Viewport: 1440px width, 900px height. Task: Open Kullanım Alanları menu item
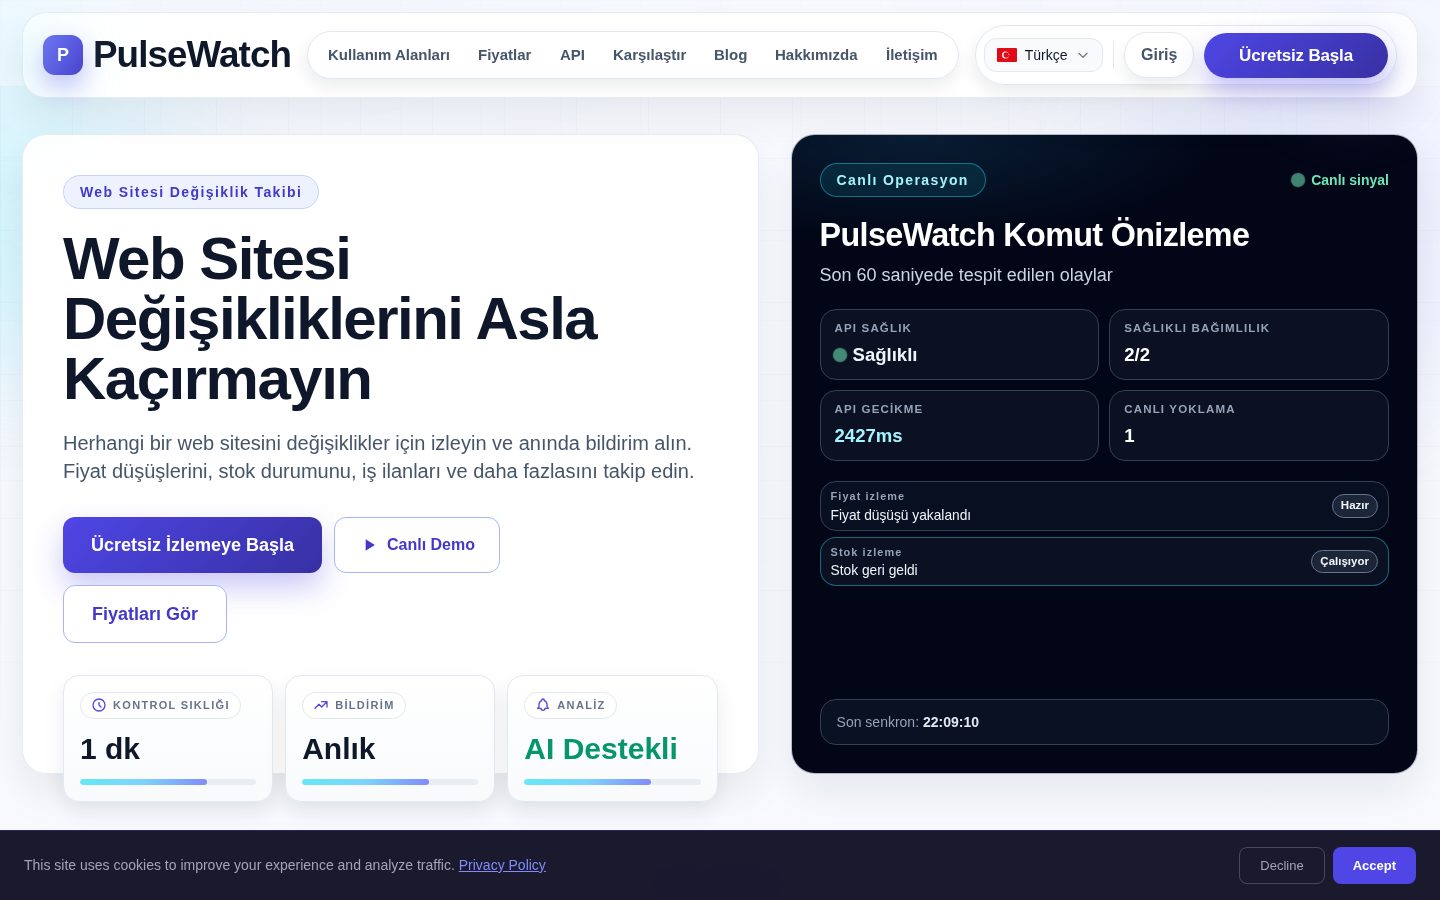389,55
